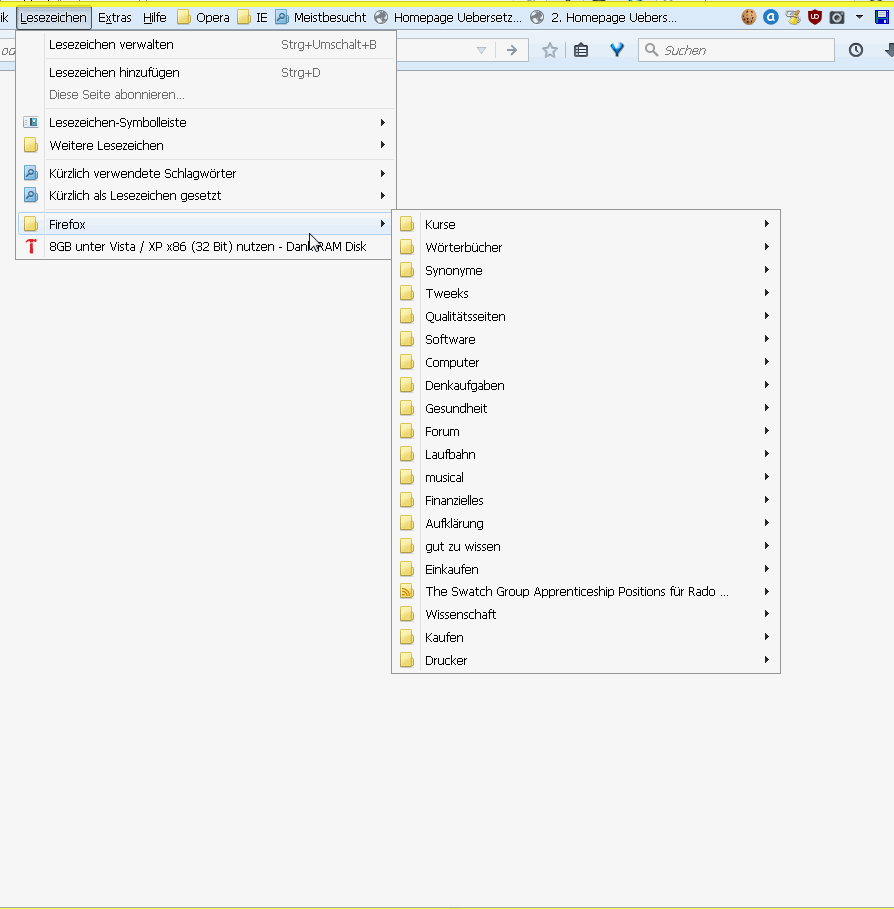
Task: Click the blue diamond toolbar icon
Action: coord(617,50)
